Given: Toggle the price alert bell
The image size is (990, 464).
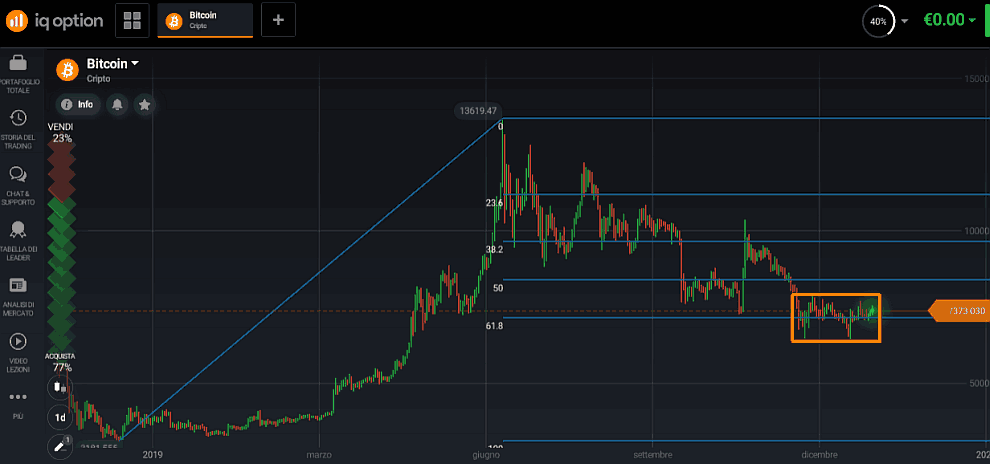Looking at the screenshot, I should (x=117, y=104).
